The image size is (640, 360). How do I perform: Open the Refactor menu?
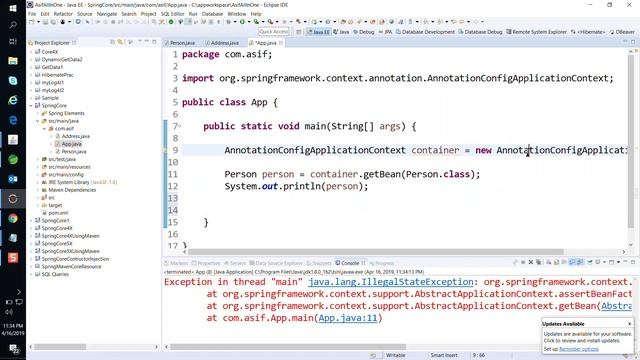[63, 14]
